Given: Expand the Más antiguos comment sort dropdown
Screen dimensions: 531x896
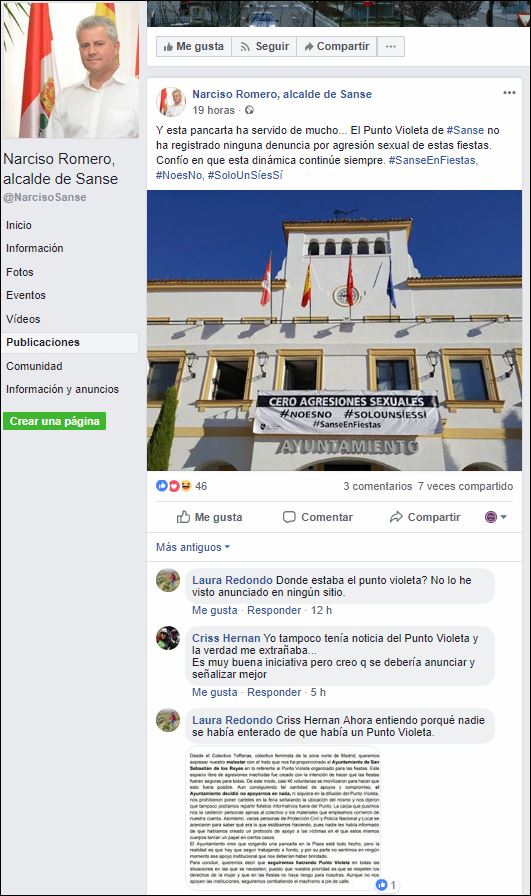Looking at the screenshot, I should pyautogui.click(x=193, y=547).
